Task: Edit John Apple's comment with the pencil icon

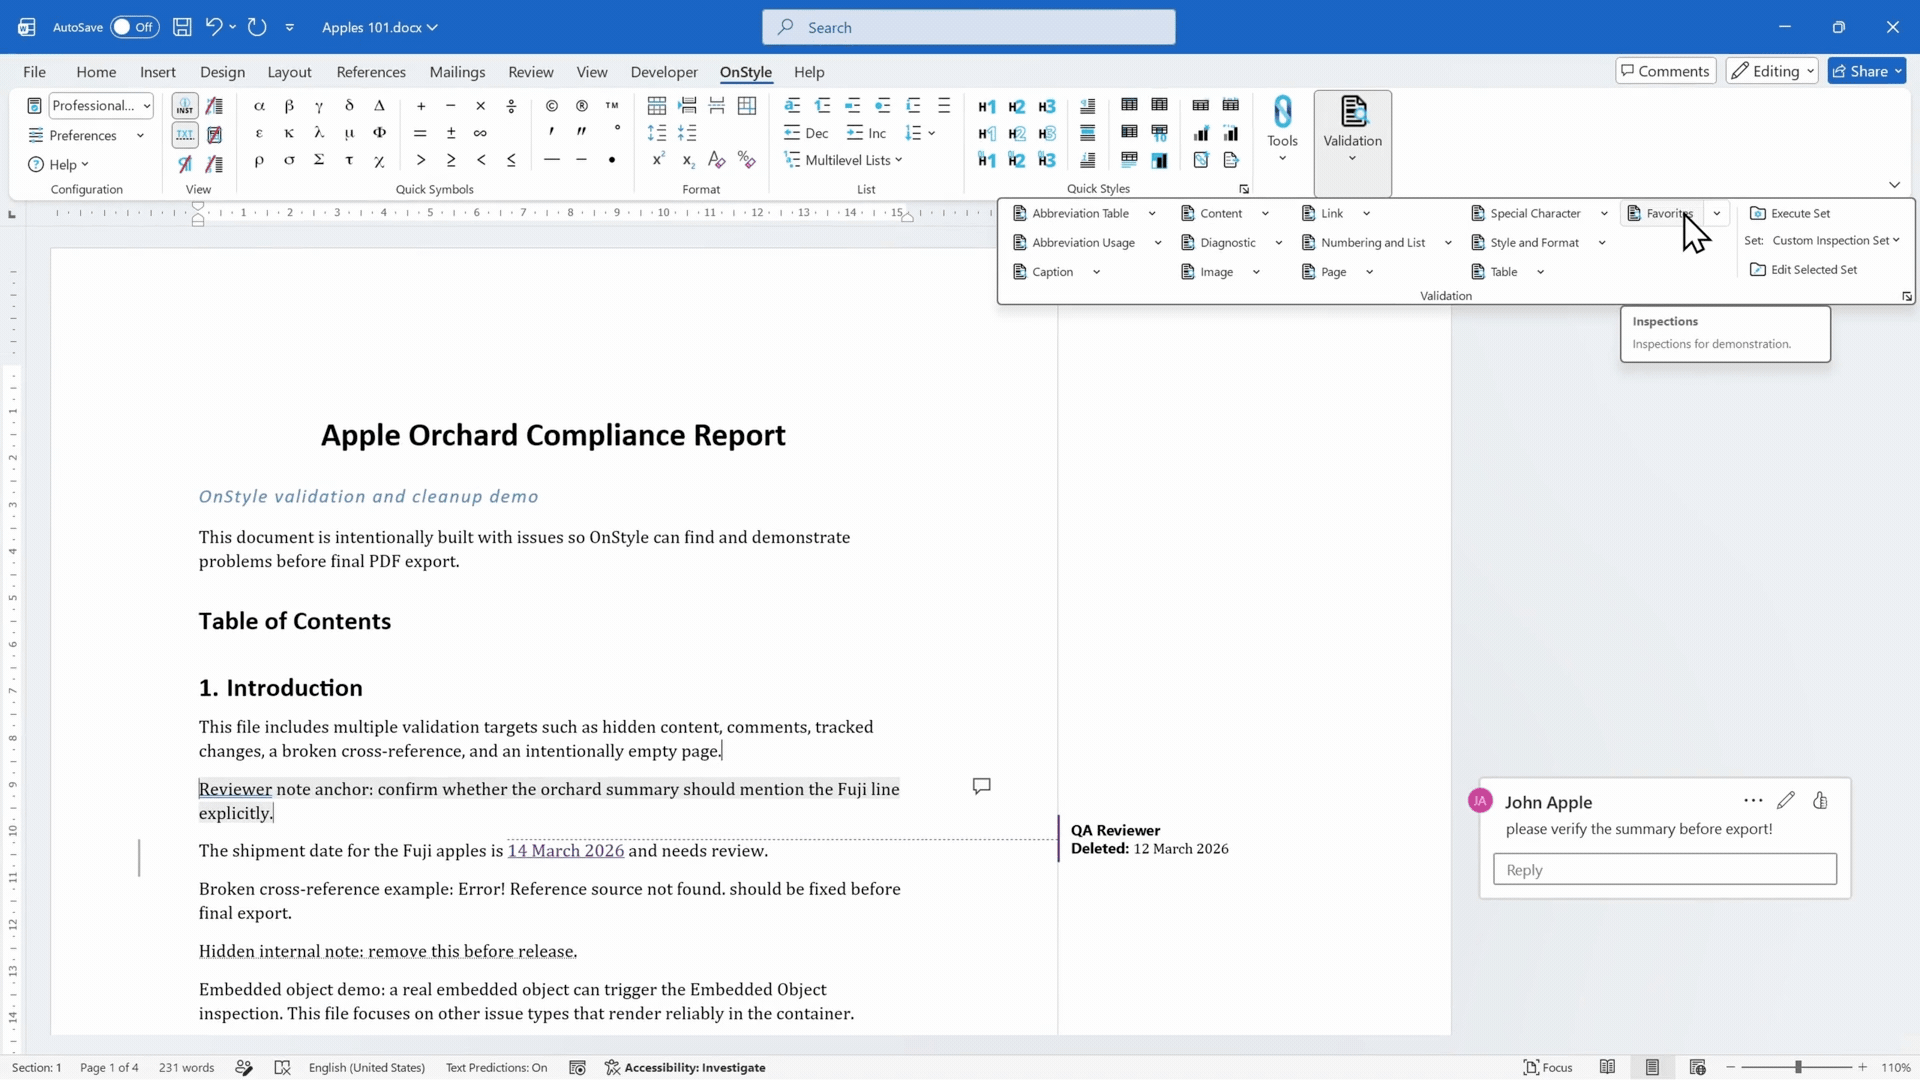Action: point(1786,800)
